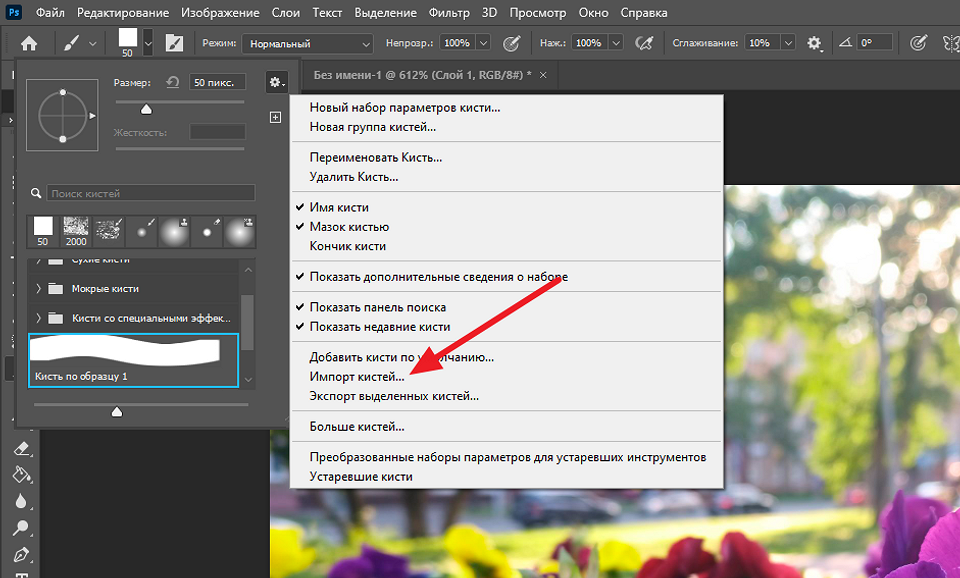The height and width of the screenshot is (578, 960).
Task: Click the "Поиск кистей" search field
Action: point(150,193)
